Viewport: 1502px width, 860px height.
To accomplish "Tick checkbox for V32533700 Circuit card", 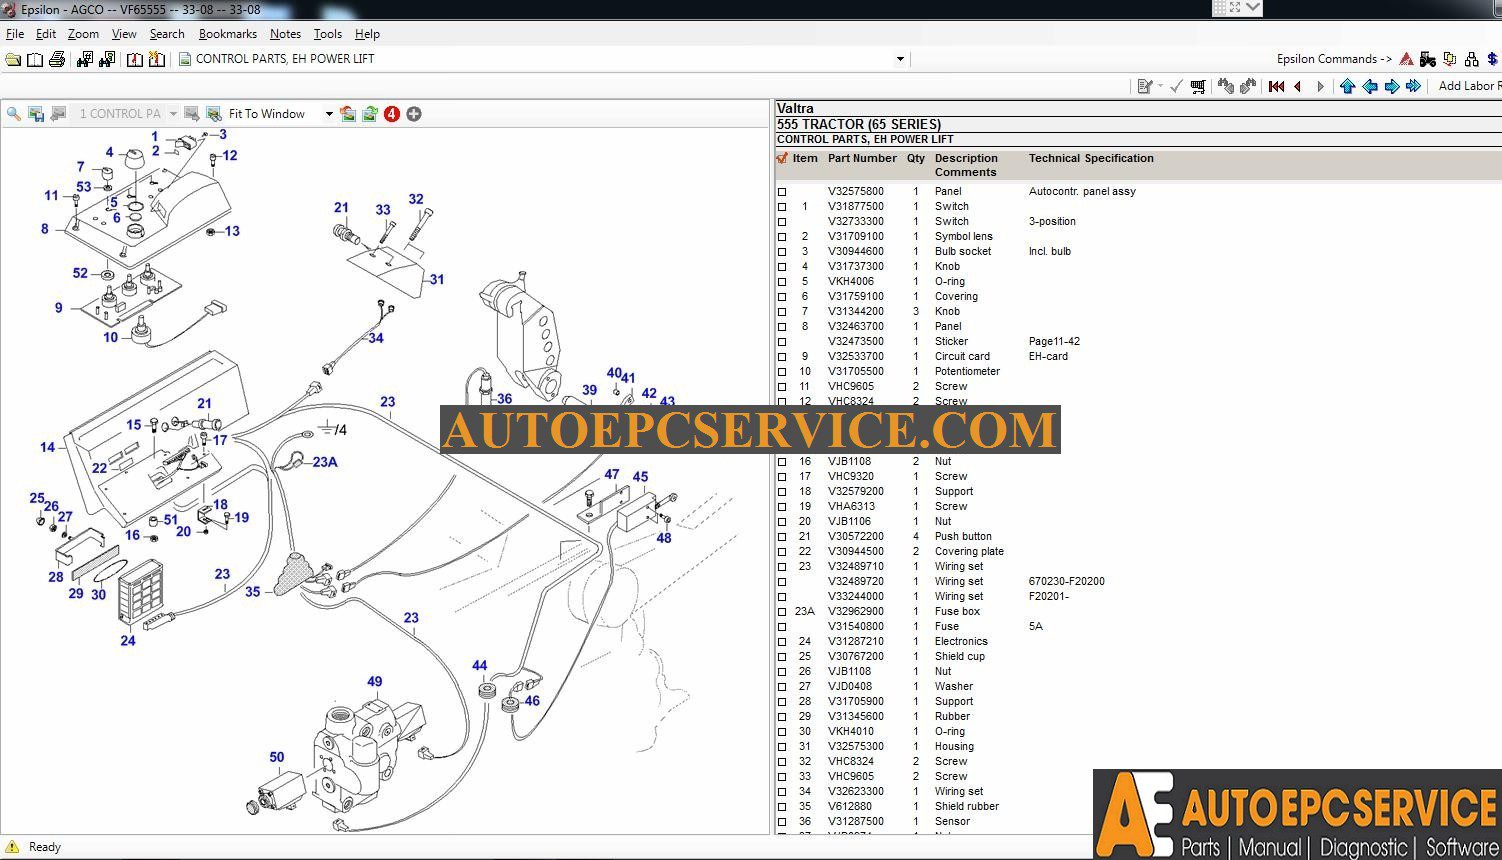I will click(782, 357).
